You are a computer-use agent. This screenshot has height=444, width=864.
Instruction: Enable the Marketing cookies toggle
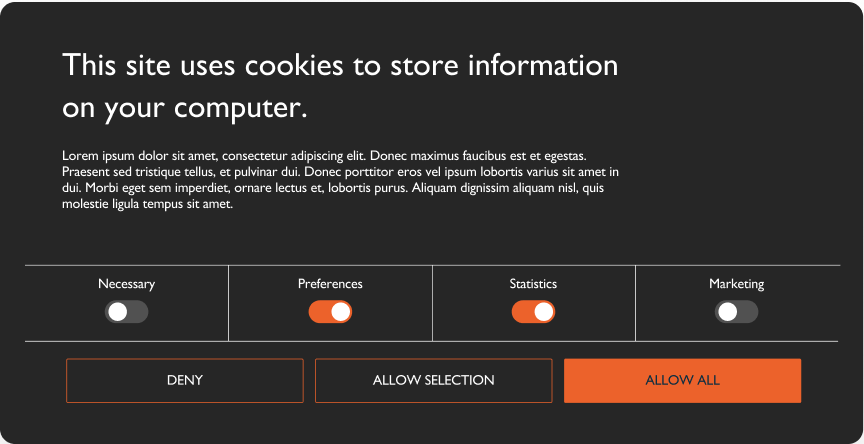[737, 312]
